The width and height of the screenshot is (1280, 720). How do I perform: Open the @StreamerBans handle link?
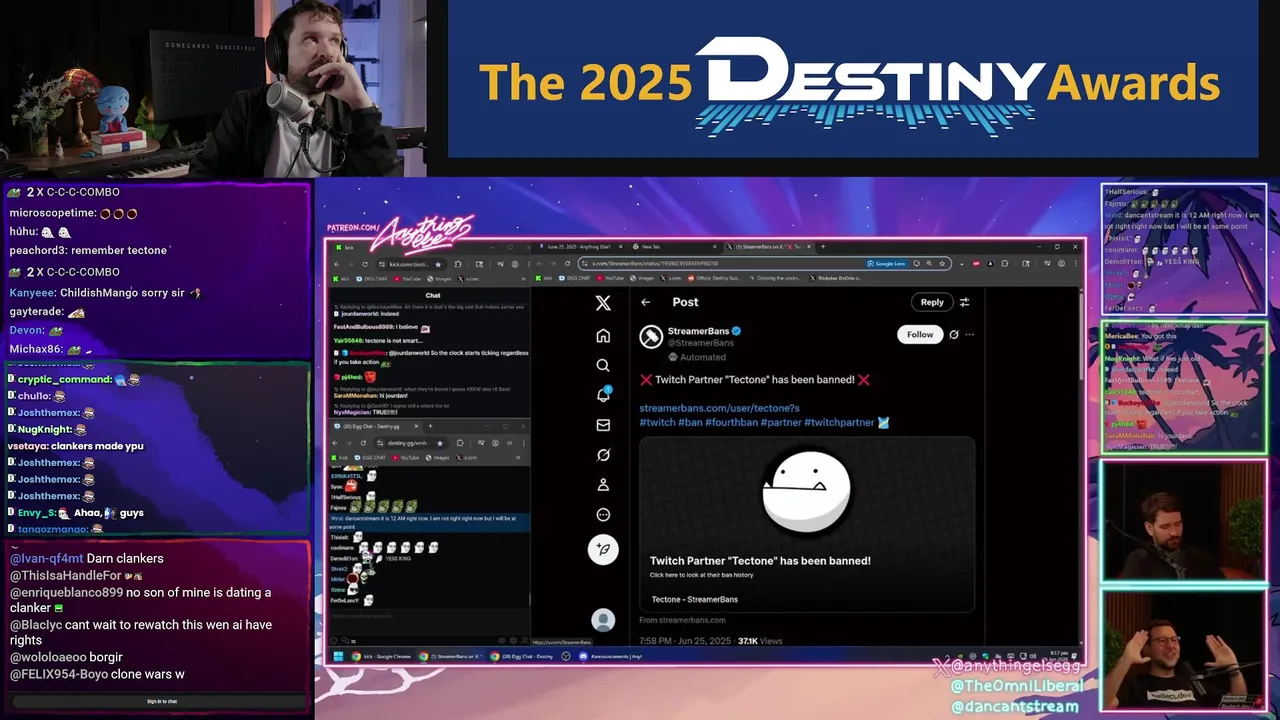point(701,343)
